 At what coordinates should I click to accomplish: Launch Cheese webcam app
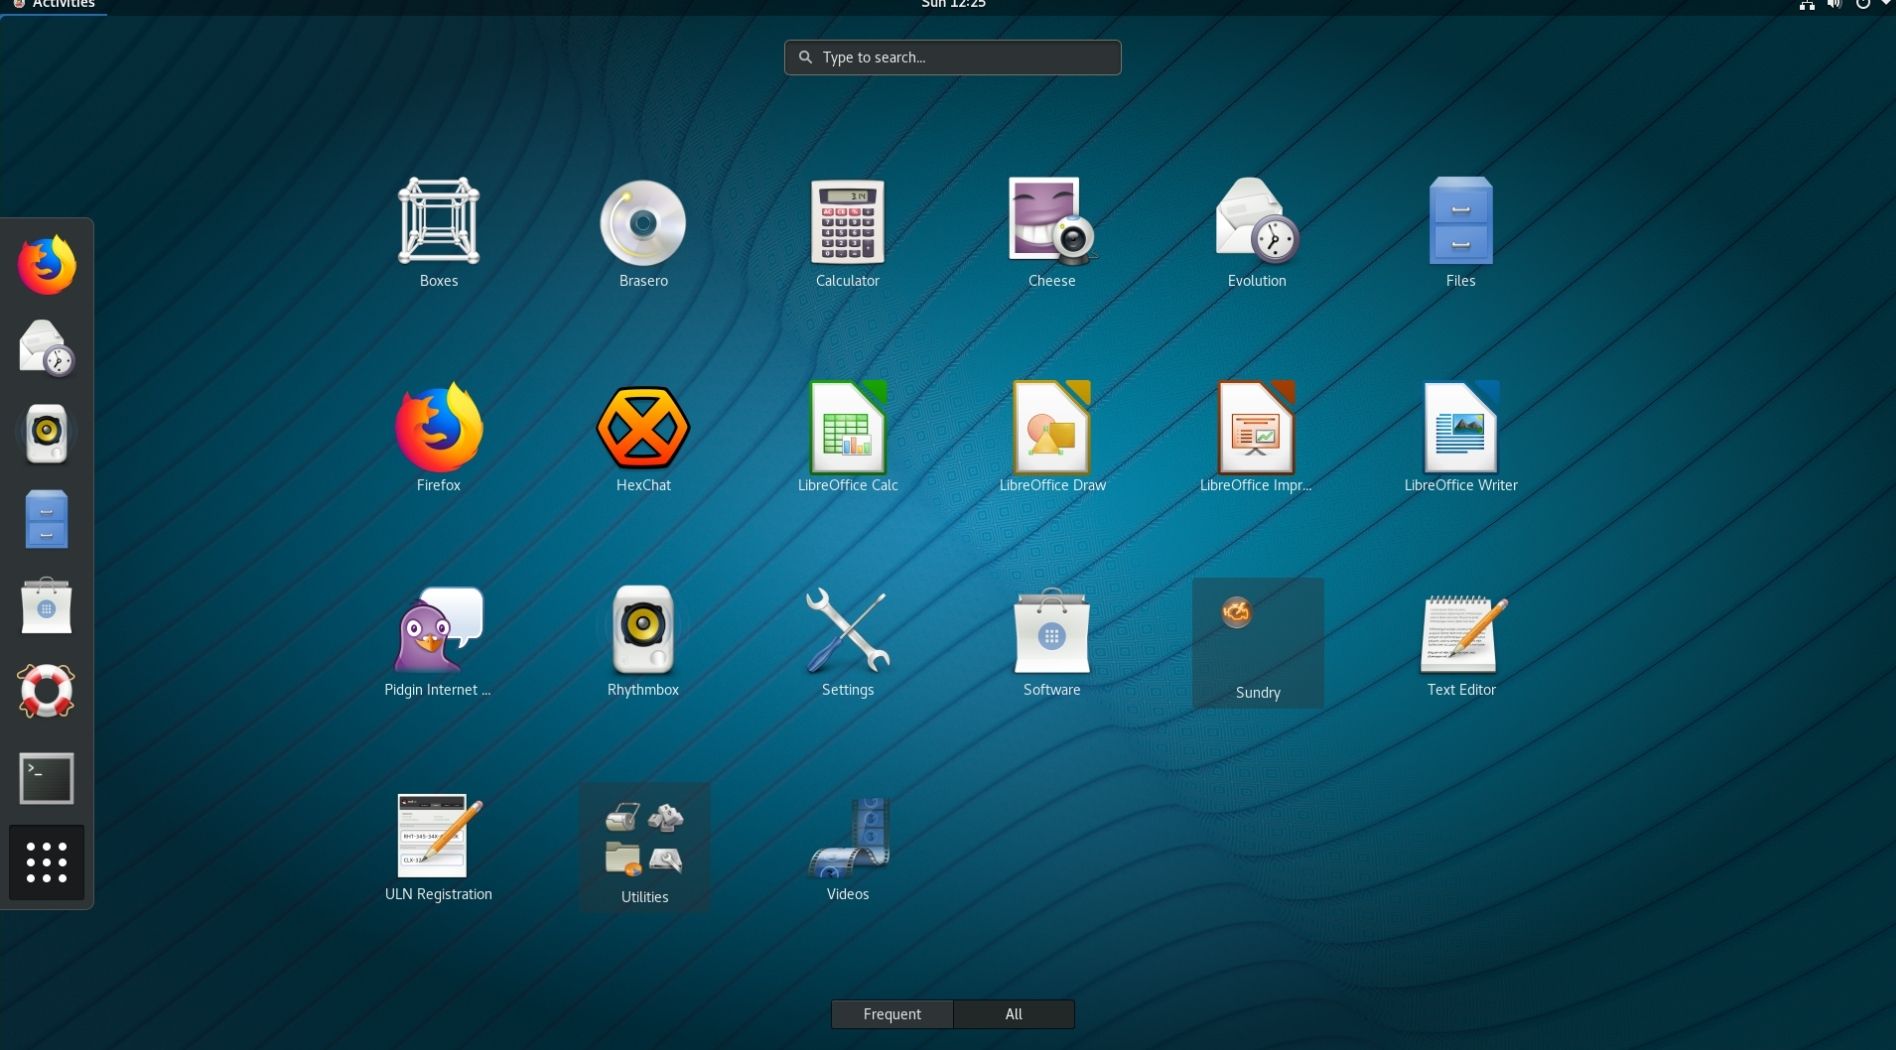(x=1052, y=233)
